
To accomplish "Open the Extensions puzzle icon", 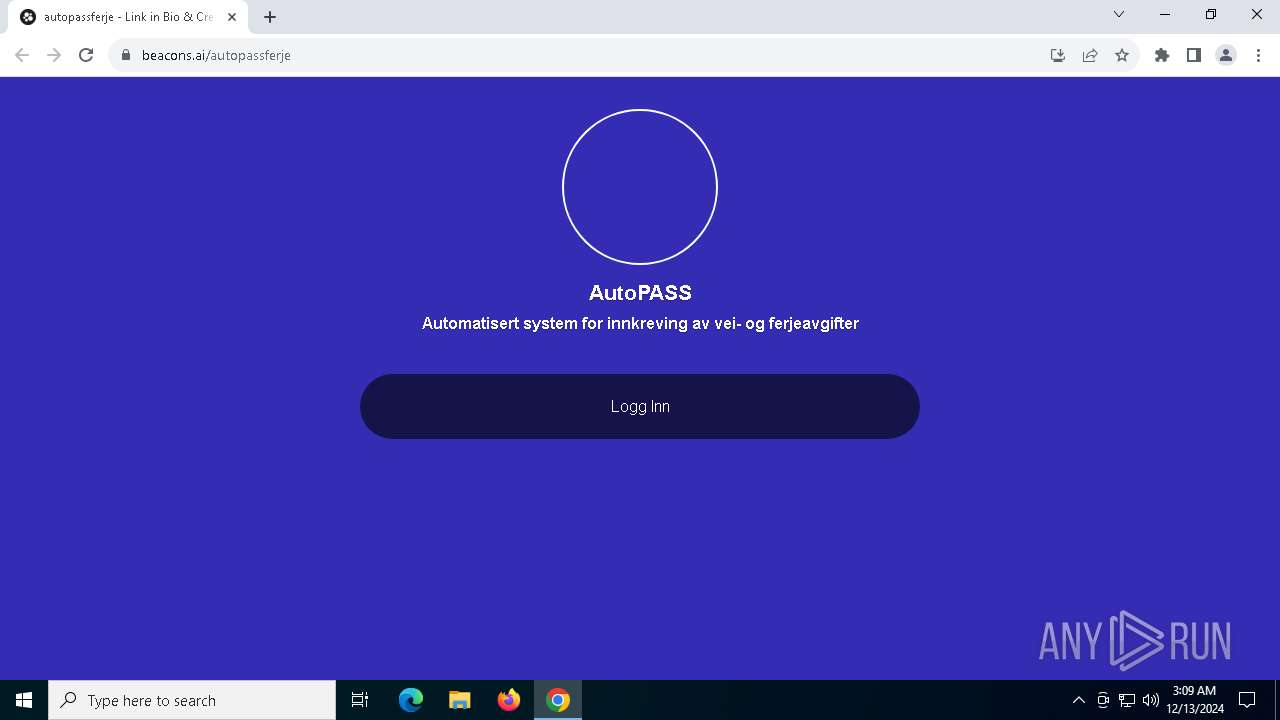I will (1162, 55).
